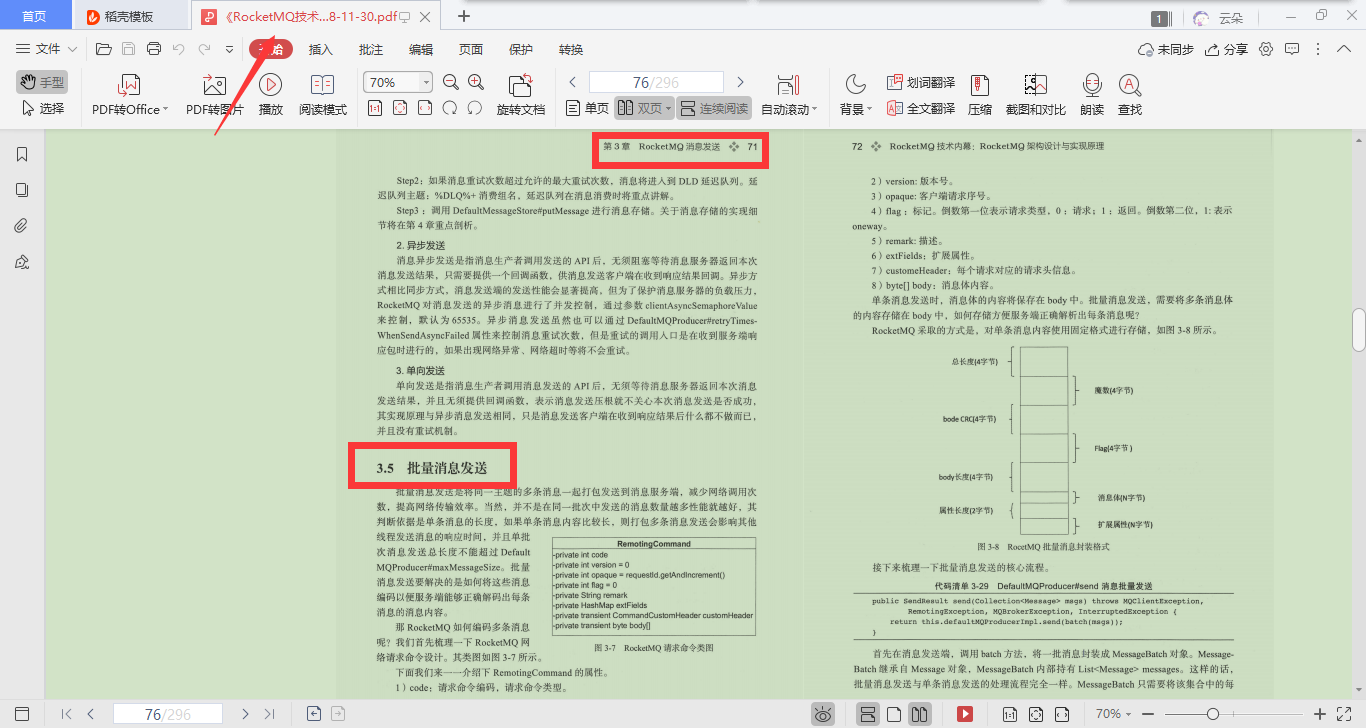Open the thumbnails panel in sidebar

pos(22,190)
